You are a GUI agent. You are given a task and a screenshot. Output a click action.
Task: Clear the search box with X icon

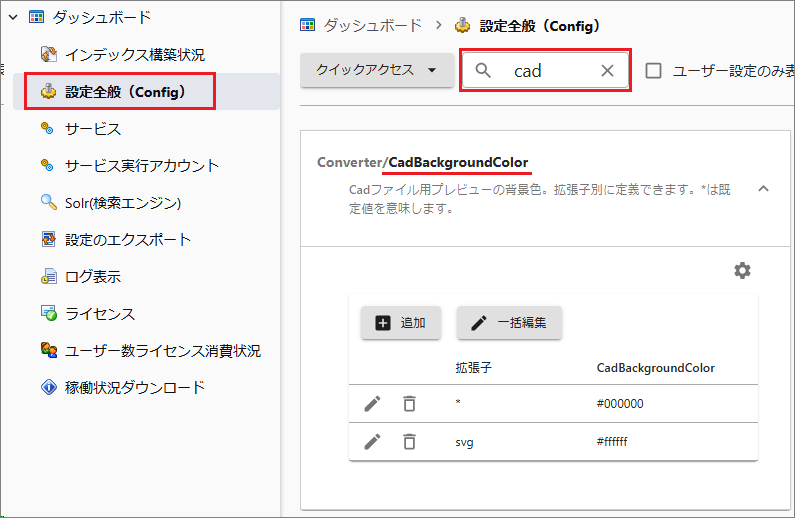tap(607, 71)
